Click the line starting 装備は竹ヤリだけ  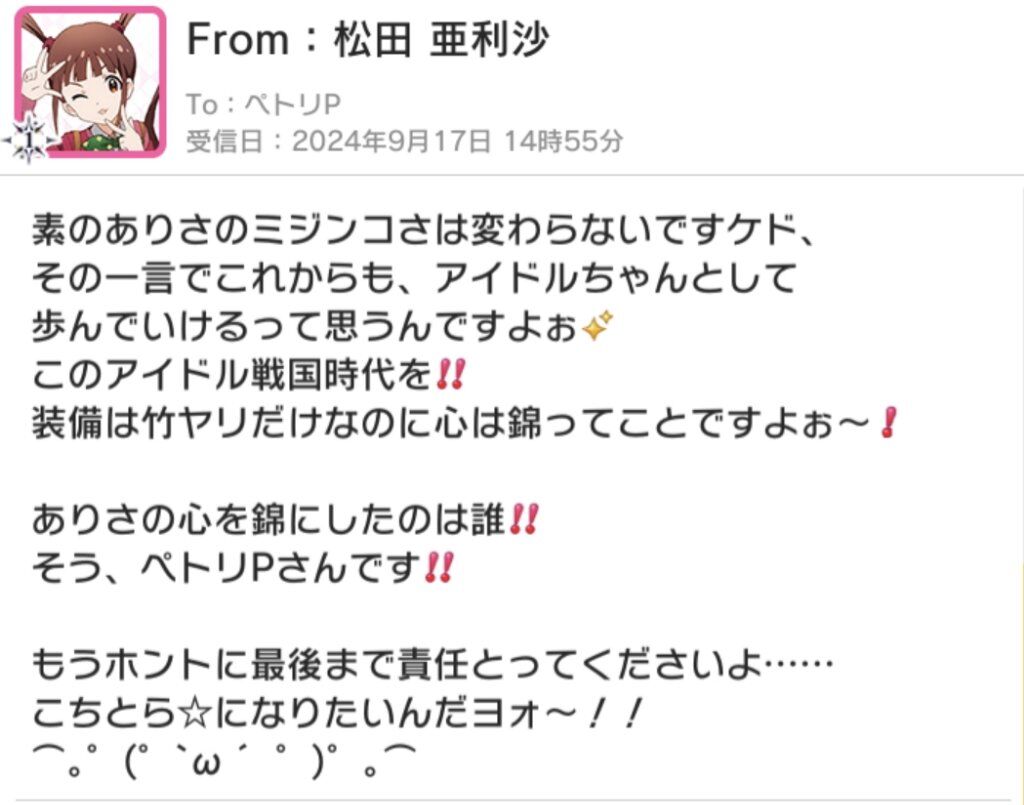(x=465, y=422)
